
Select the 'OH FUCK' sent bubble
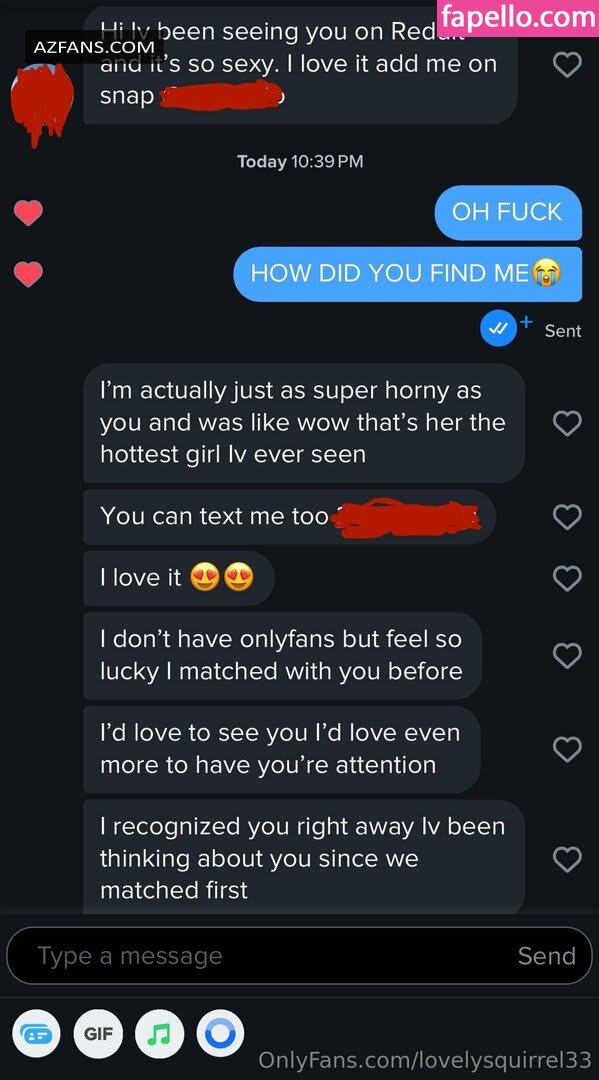(508, 212)
